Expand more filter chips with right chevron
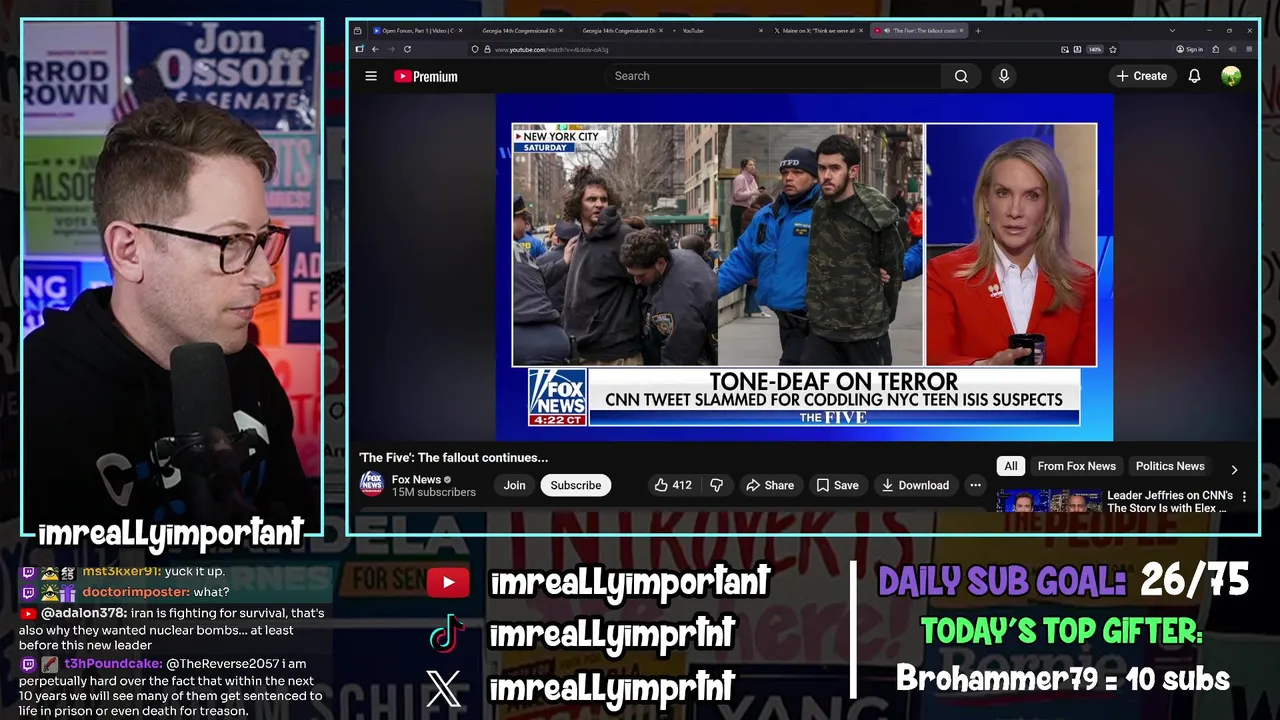This screenshot has height=720, width=1280. pyautogui.click(x=1234, y=469)
